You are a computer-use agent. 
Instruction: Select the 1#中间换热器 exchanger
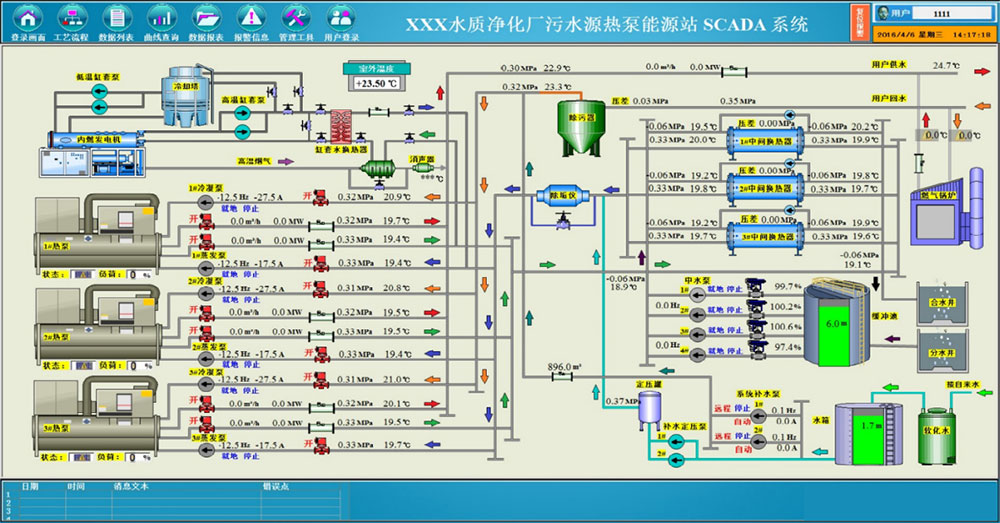click(x=765, y=141)
